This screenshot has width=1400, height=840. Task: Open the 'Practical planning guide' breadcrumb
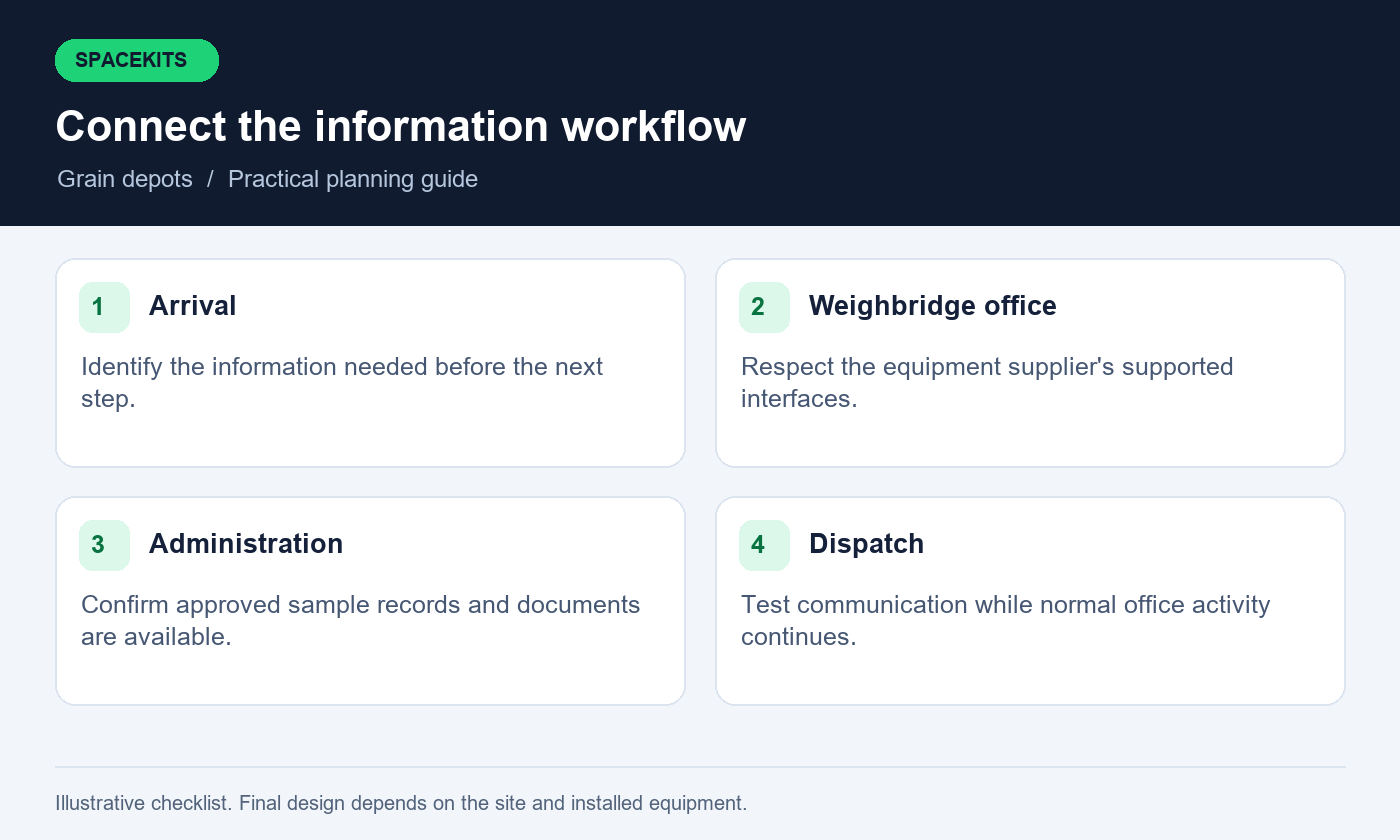353,179
